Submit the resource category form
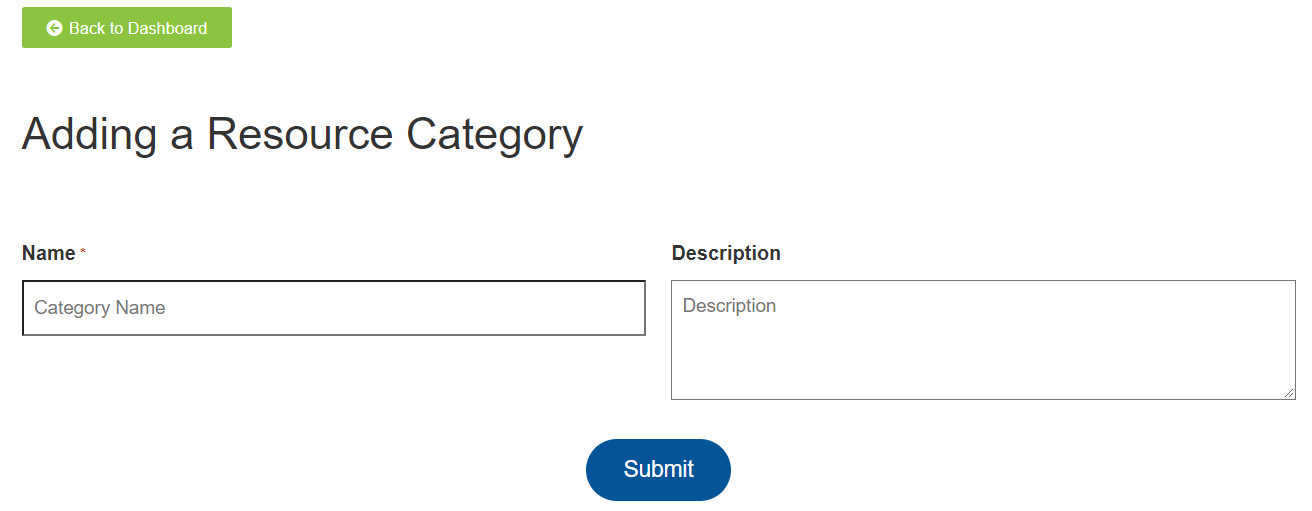 (x=658, y=469)
